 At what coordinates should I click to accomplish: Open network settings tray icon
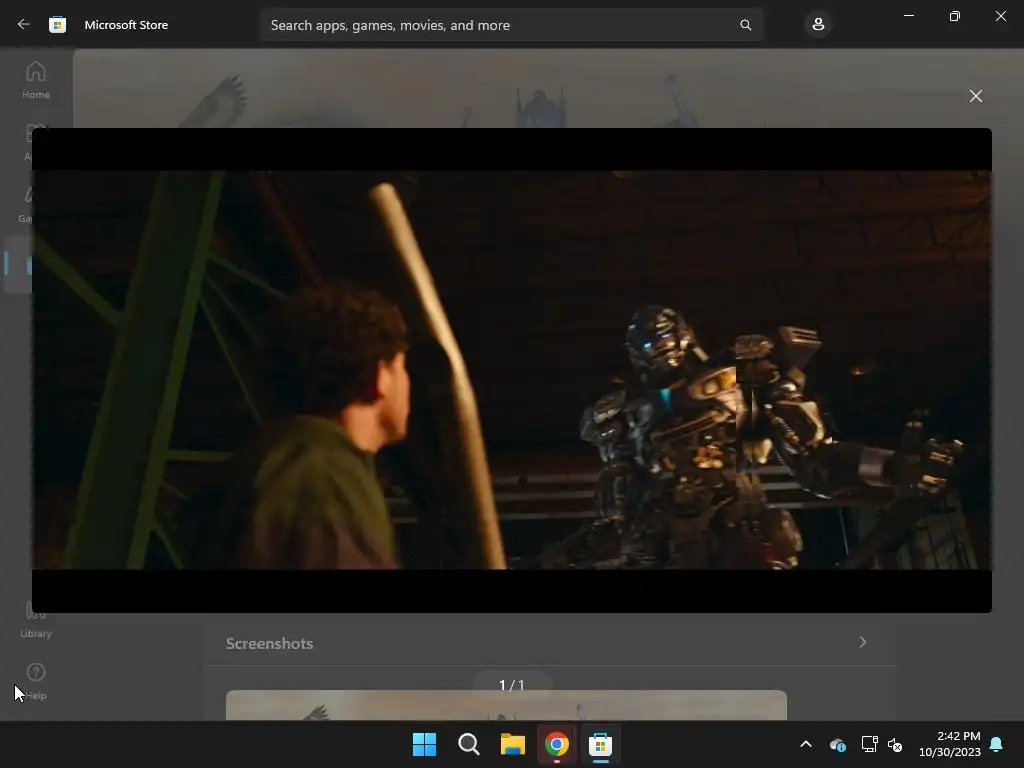(869, 744)
